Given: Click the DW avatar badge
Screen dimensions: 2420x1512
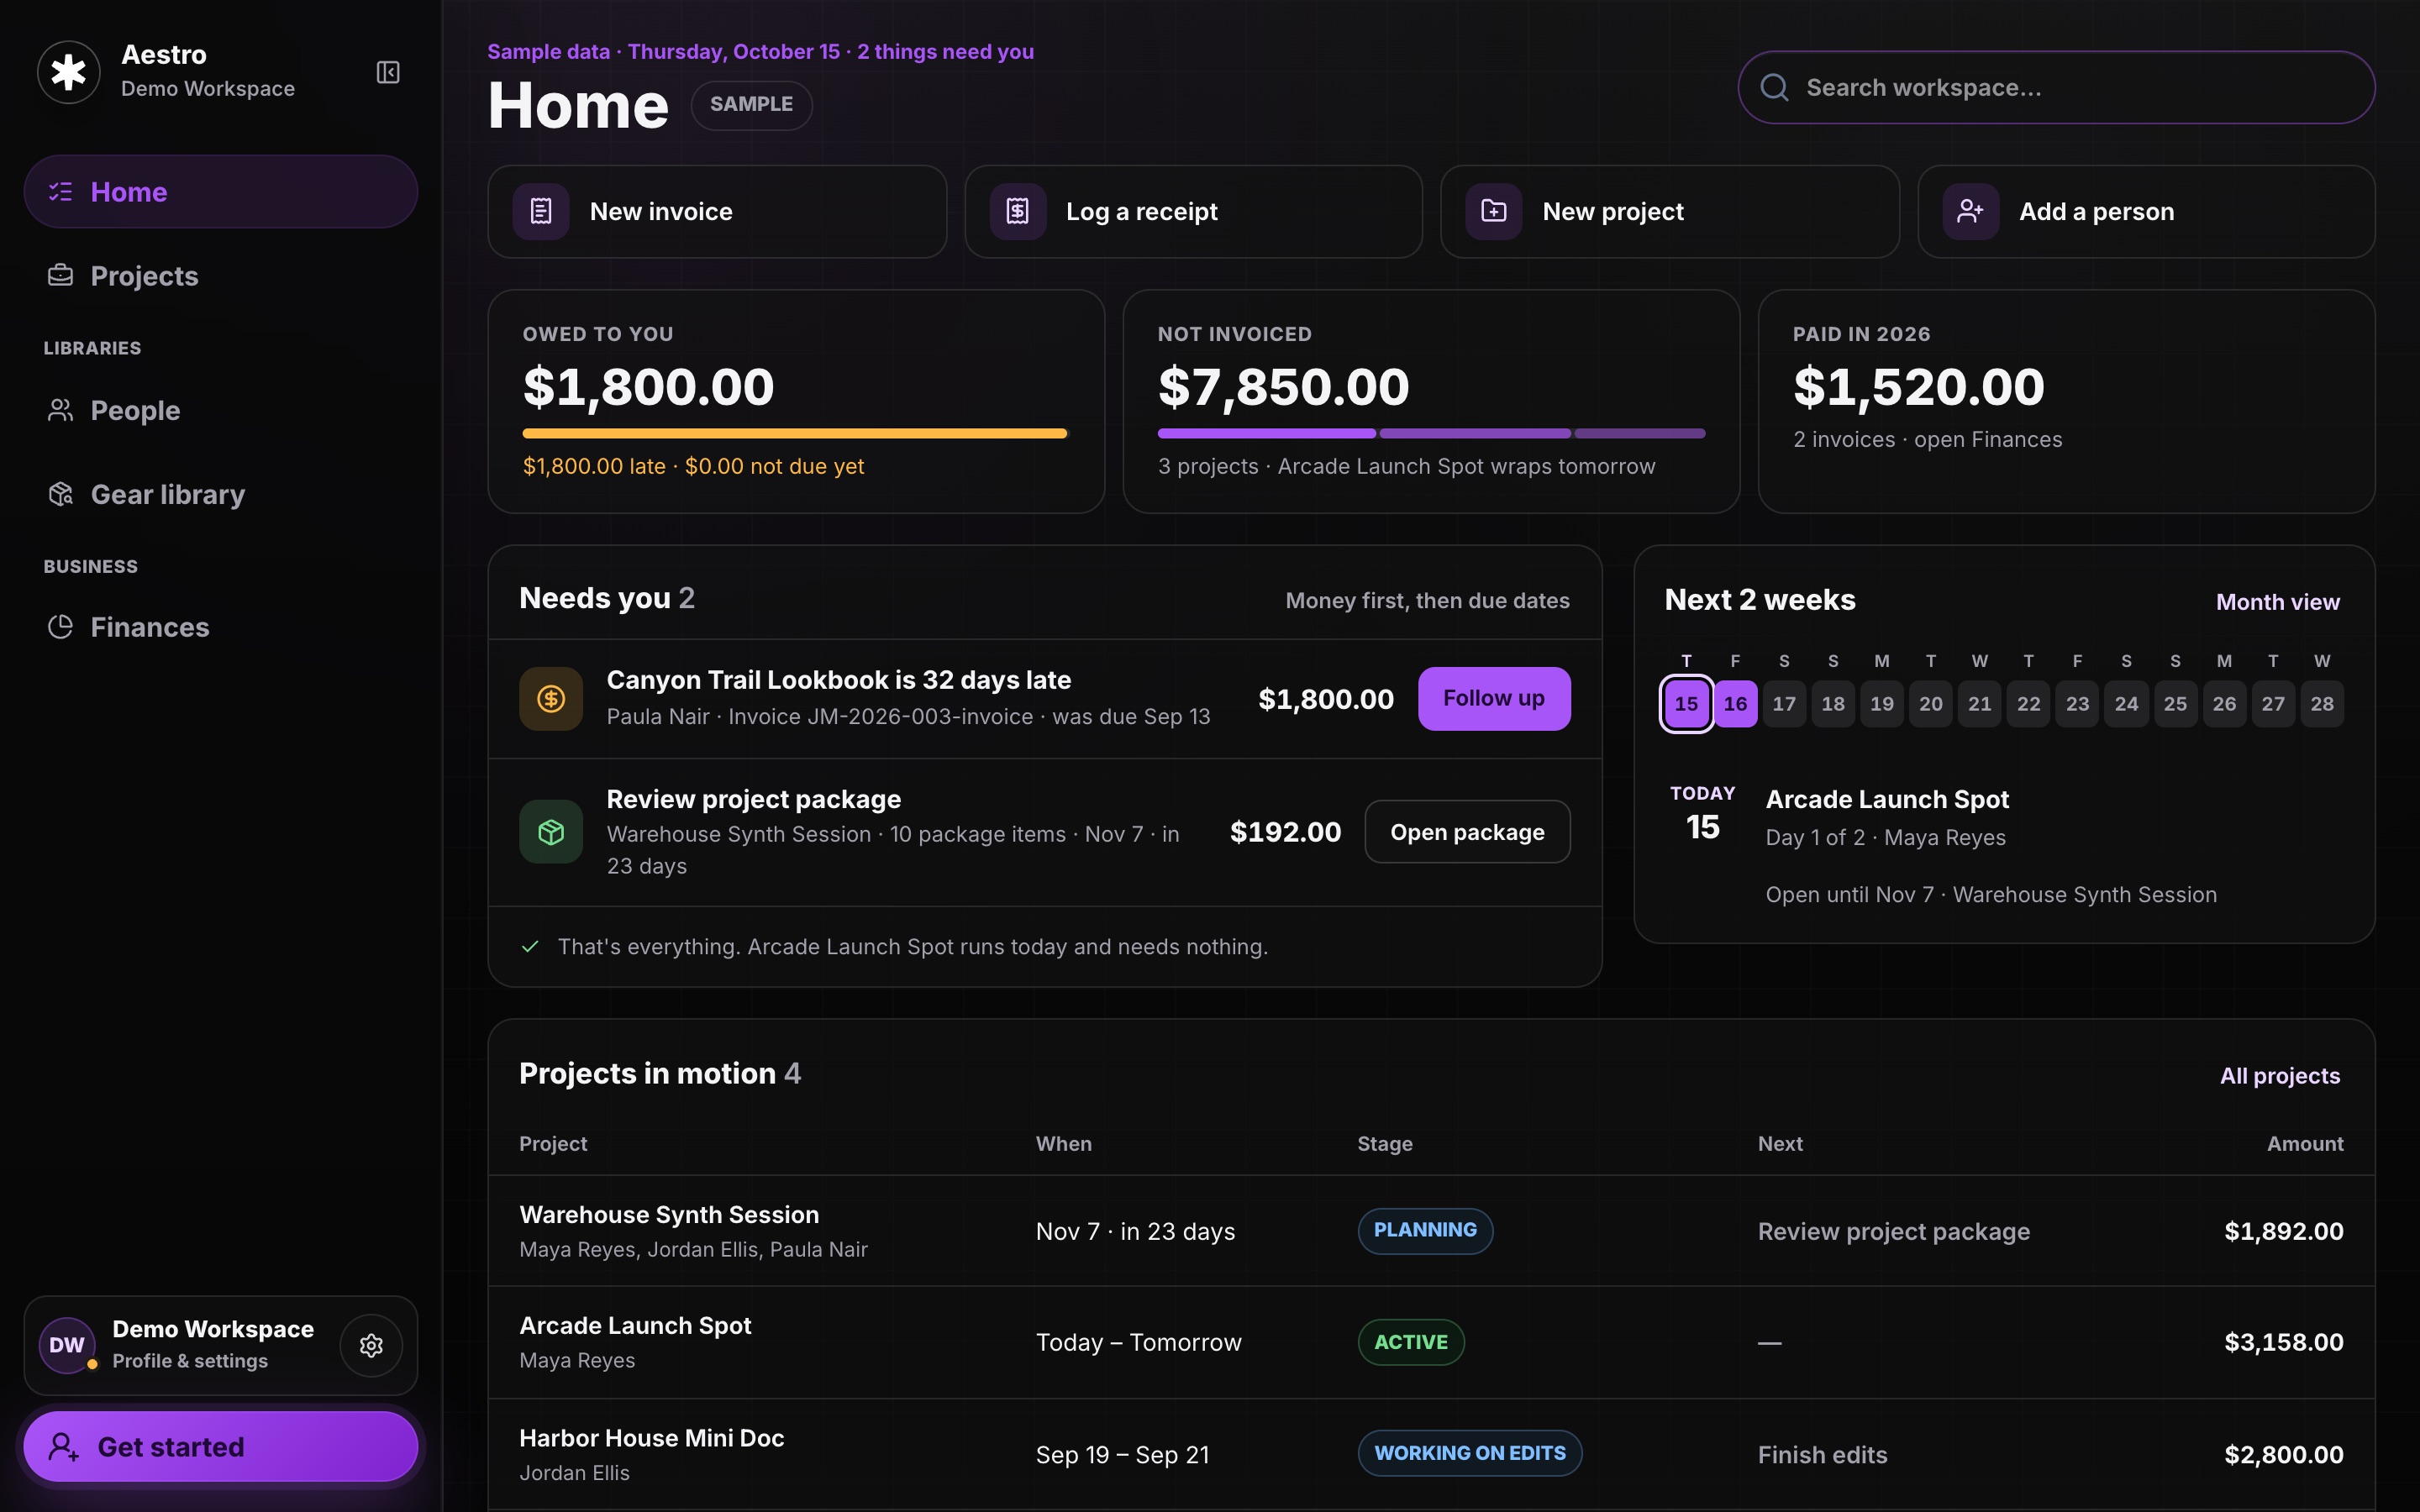Looking at the screenshot, I should coord(67,1345).
